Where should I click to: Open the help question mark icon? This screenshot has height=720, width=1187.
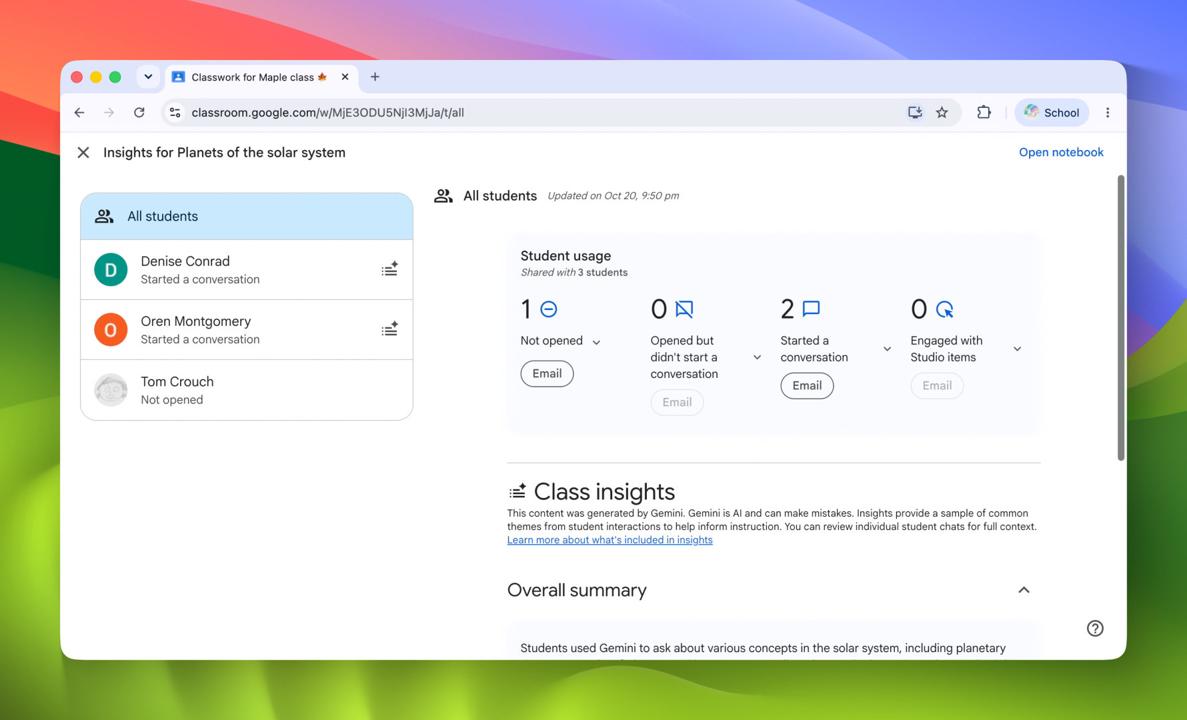click(1095, 628)
